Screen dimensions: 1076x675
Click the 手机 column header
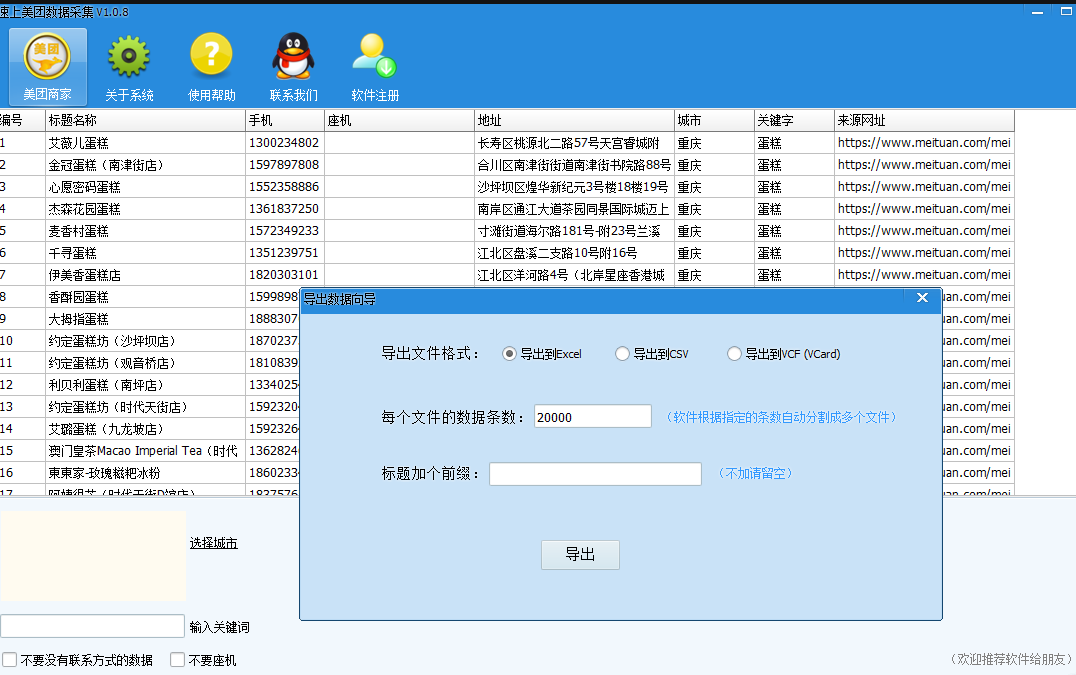point(283,119)
